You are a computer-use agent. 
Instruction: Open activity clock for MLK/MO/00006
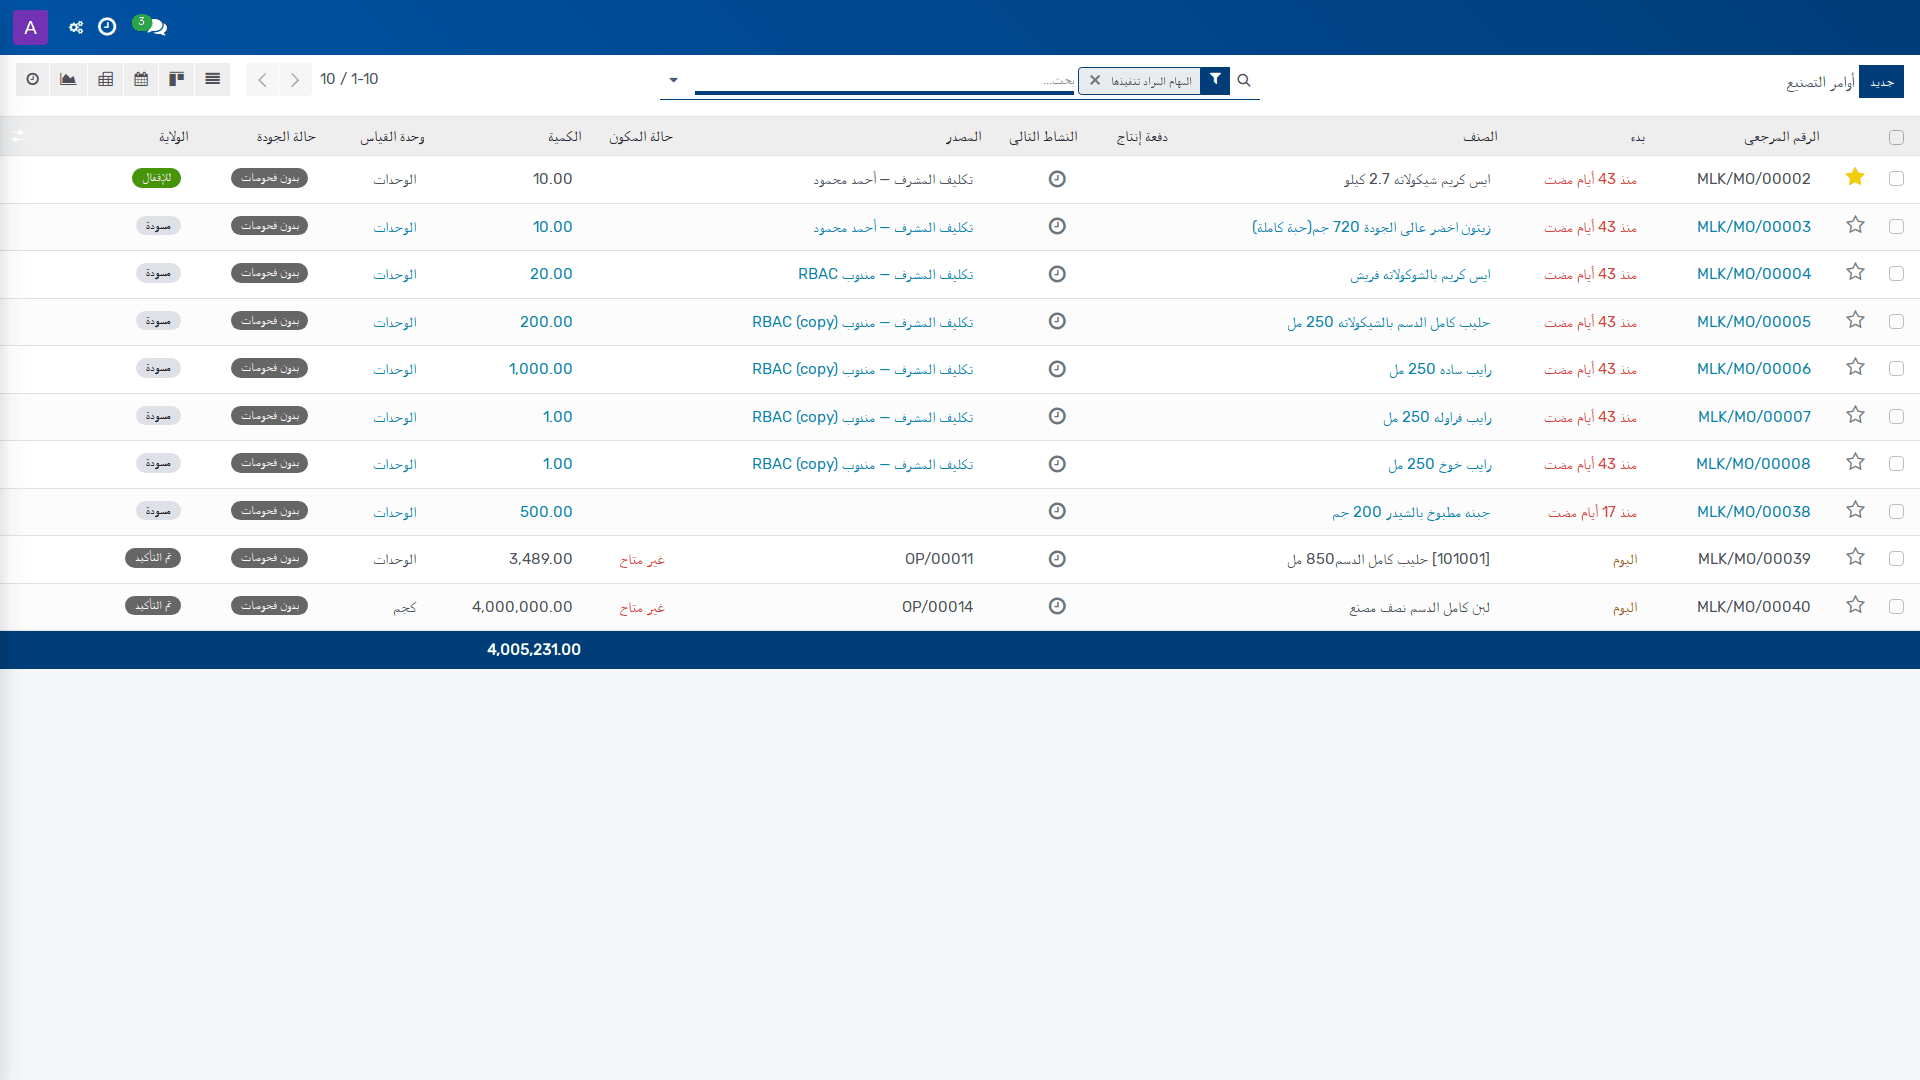1057,369
